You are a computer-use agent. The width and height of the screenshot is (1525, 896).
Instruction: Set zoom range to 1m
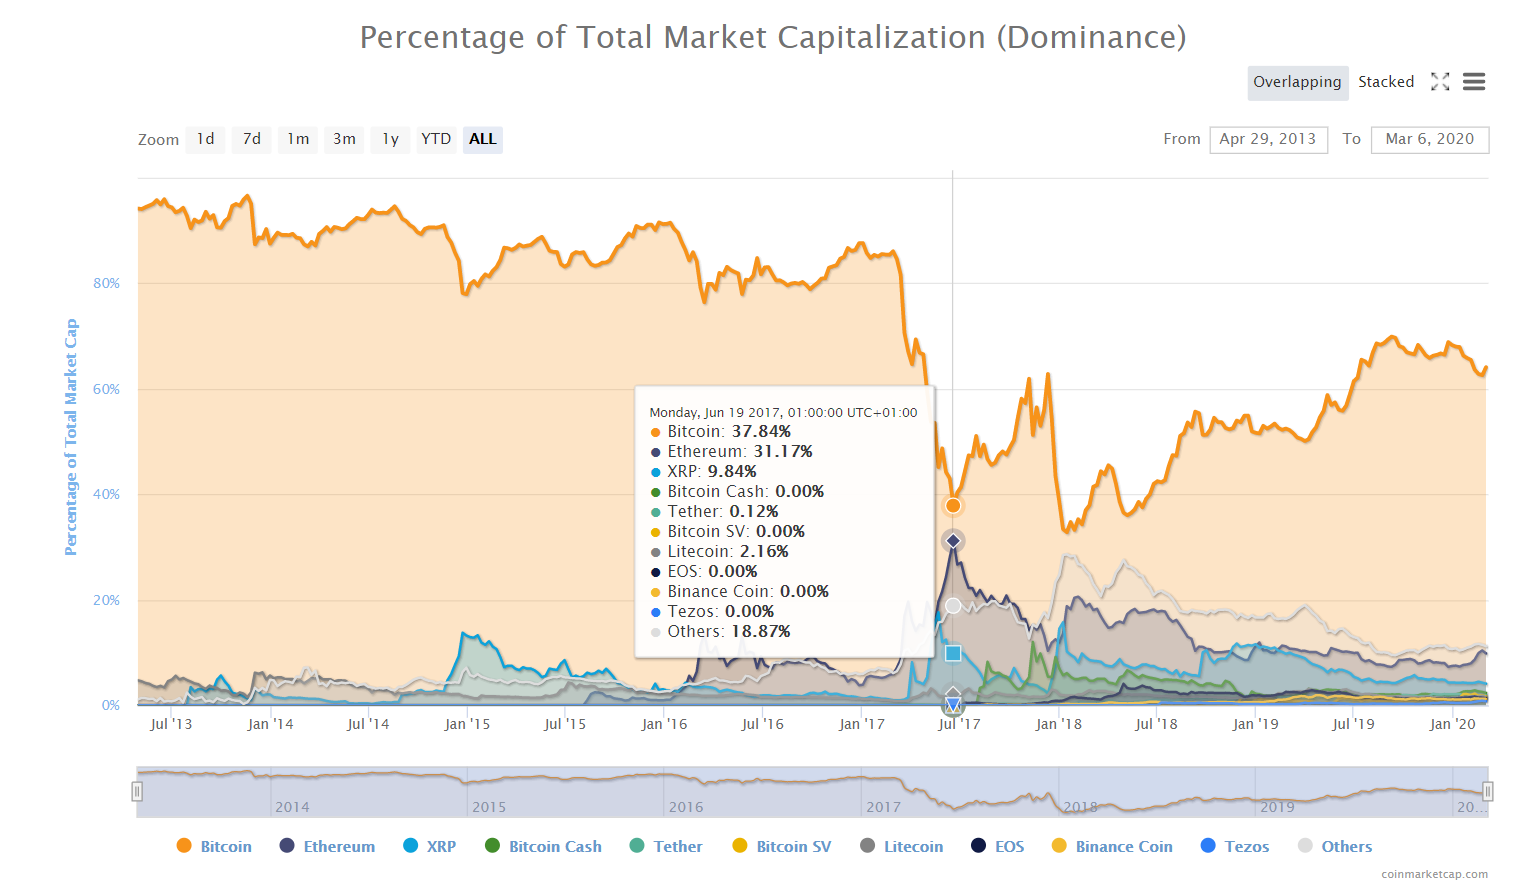pyautogui.click(x=298, y=139)
